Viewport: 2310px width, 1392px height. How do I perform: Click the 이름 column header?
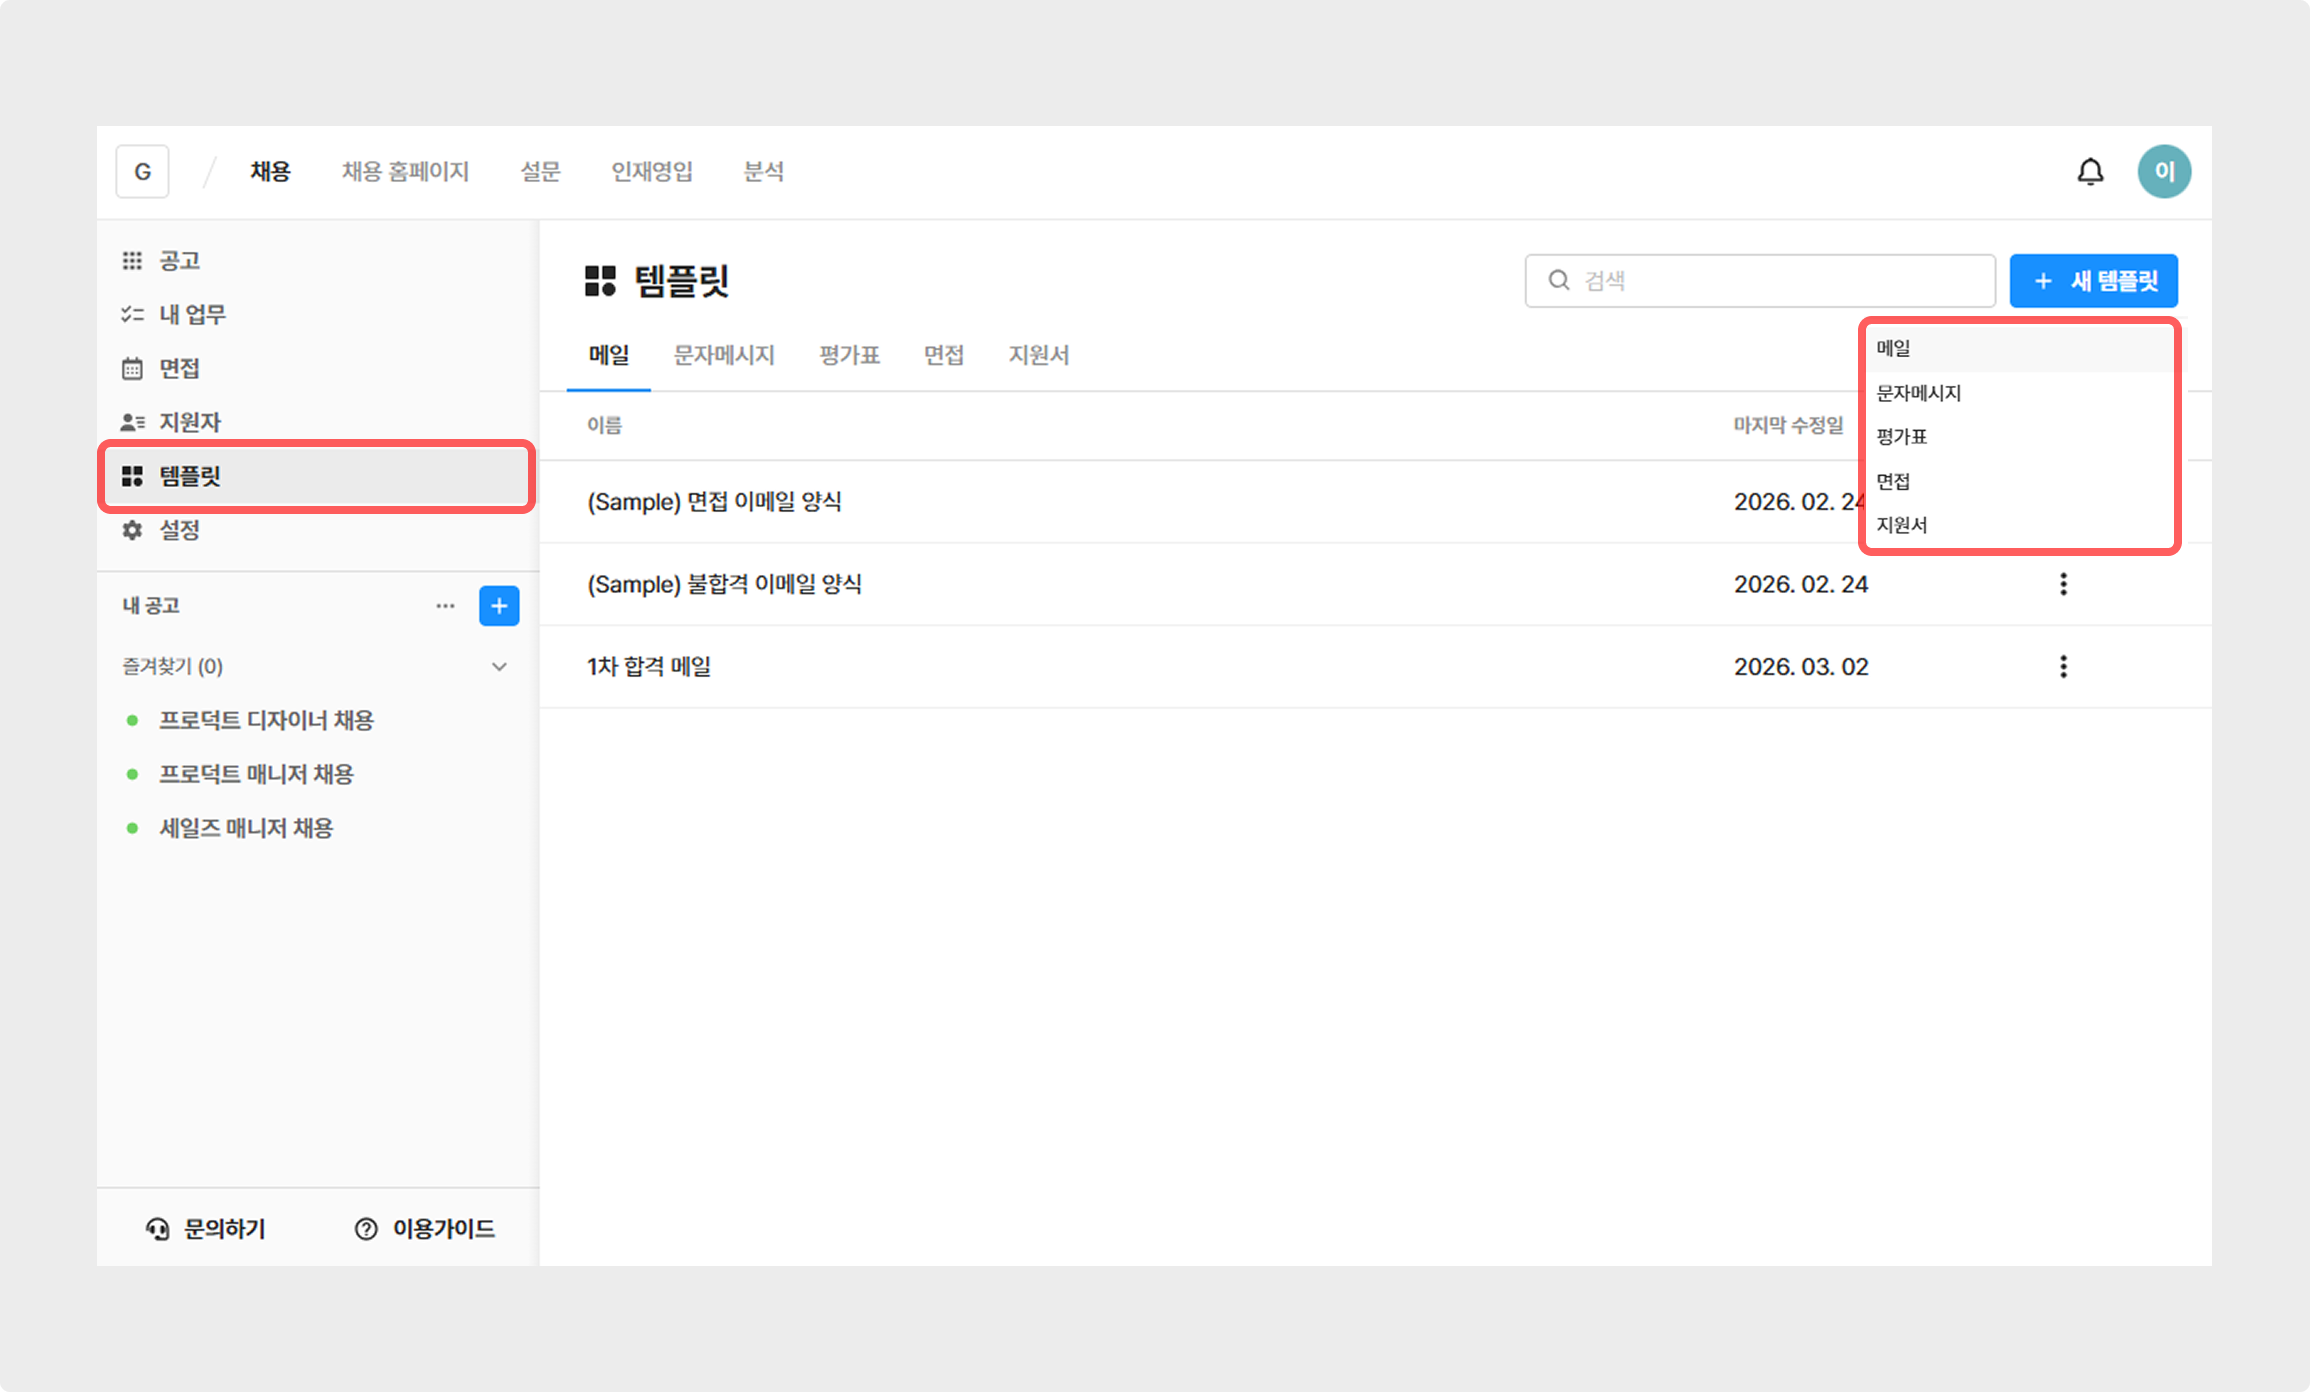coord(604,425)
